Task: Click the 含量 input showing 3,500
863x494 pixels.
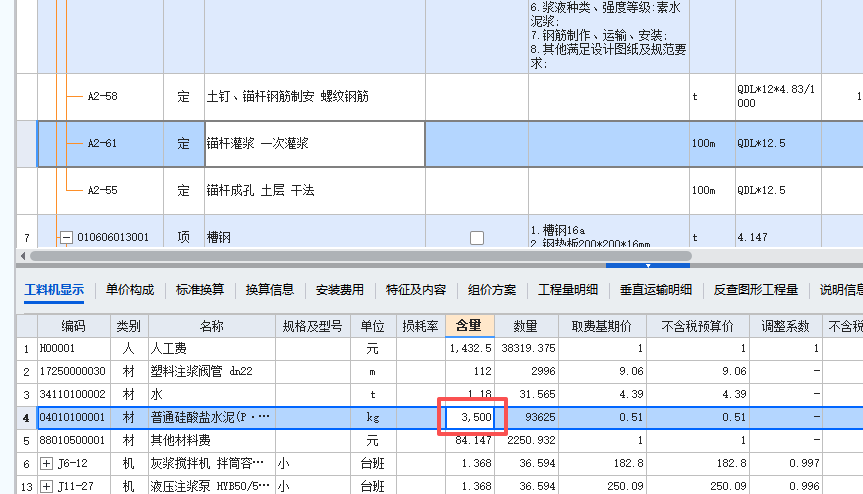Action: [469, 417]
